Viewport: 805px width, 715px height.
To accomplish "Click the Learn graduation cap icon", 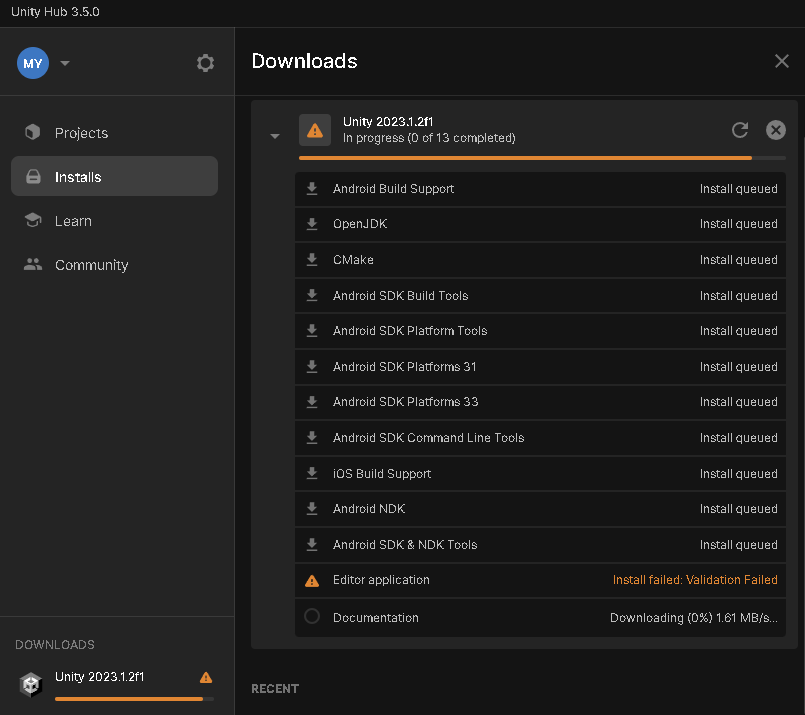I will coord(33,220).
